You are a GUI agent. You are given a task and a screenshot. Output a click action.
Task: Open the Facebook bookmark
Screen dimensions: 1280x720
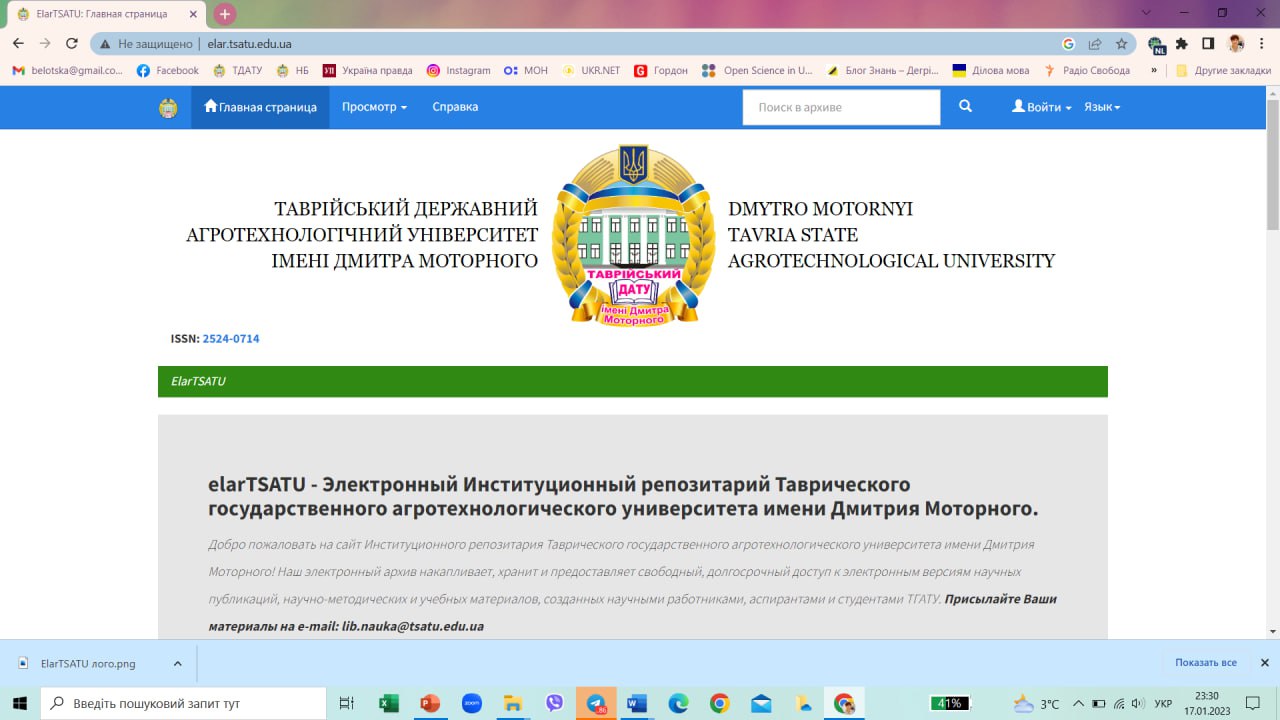tap(168, 71)
